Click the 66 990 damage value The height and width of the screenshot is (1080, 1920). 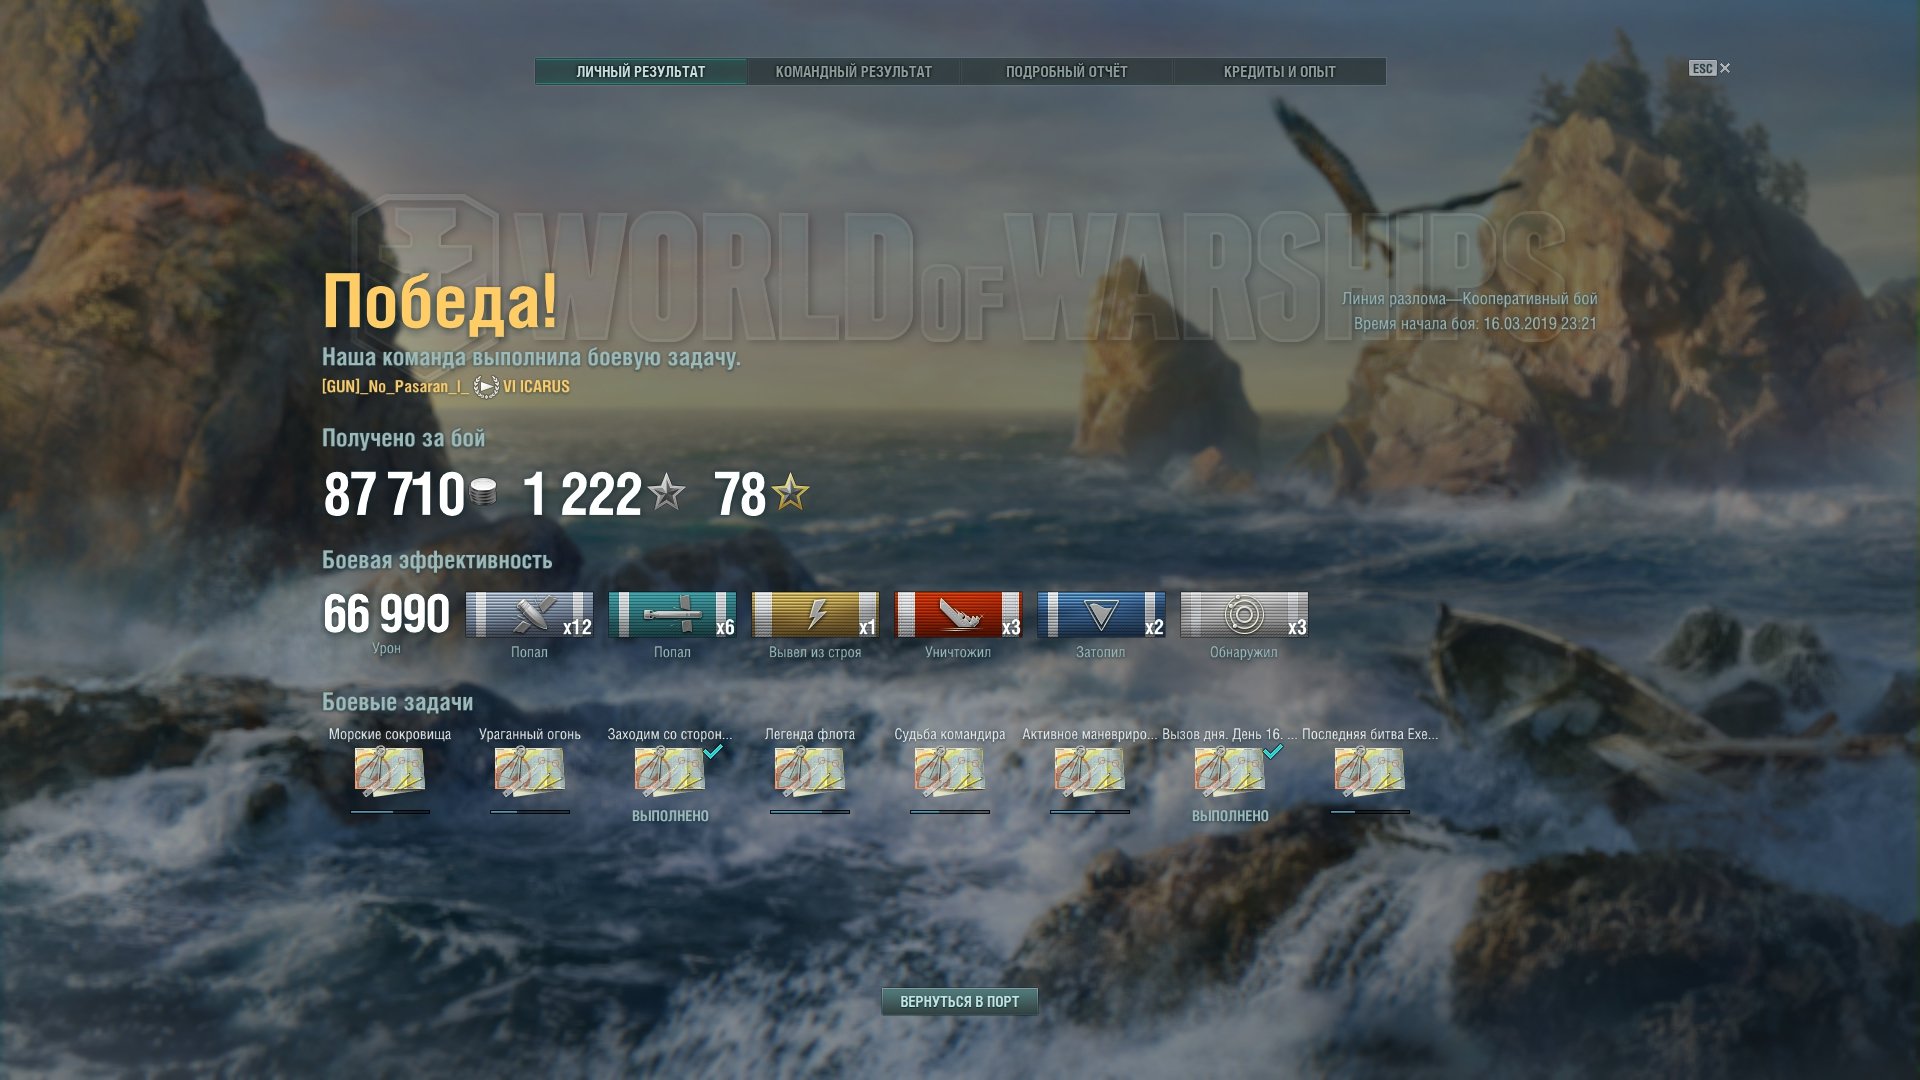[x=387, y=614]
